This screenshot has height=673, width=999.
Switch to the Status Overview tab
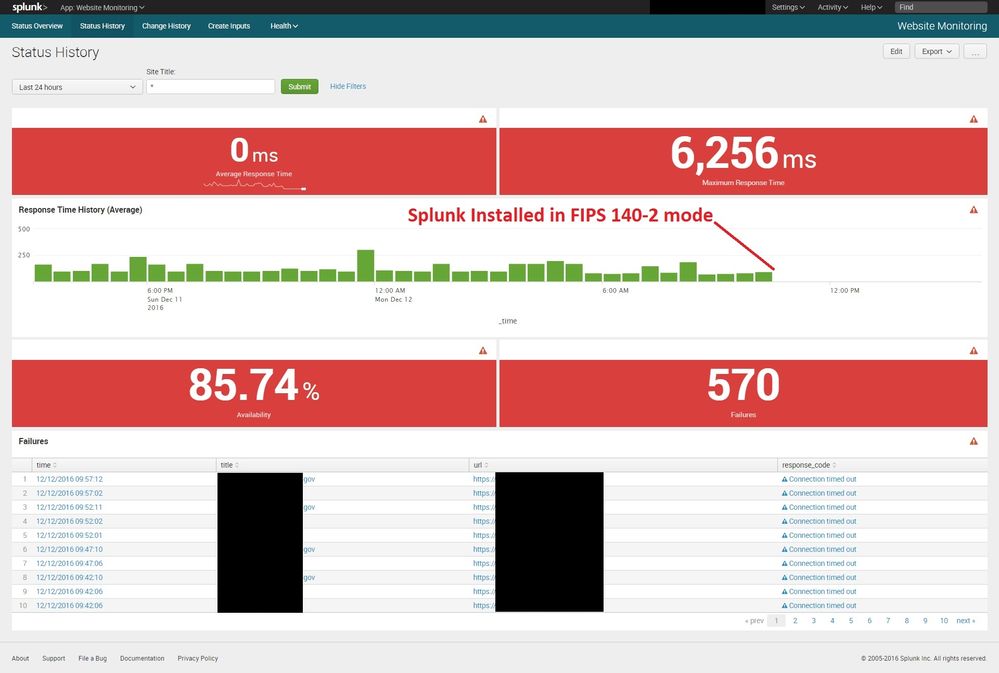point(37,26)
